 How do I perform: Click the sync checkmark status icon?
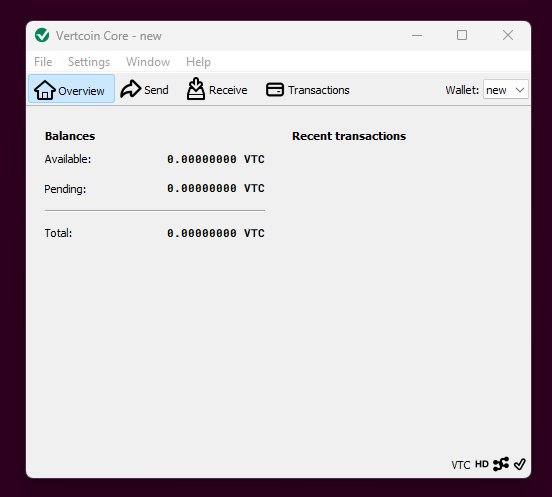coord(520,464)
